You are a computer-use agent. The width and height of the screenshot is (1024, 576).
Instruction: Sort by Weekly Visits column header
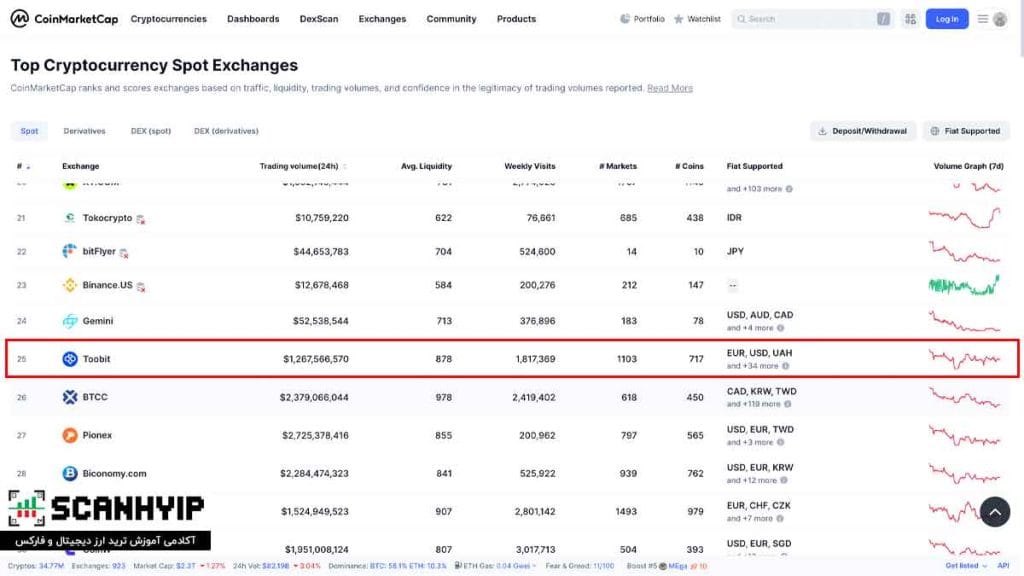[530, 166]
